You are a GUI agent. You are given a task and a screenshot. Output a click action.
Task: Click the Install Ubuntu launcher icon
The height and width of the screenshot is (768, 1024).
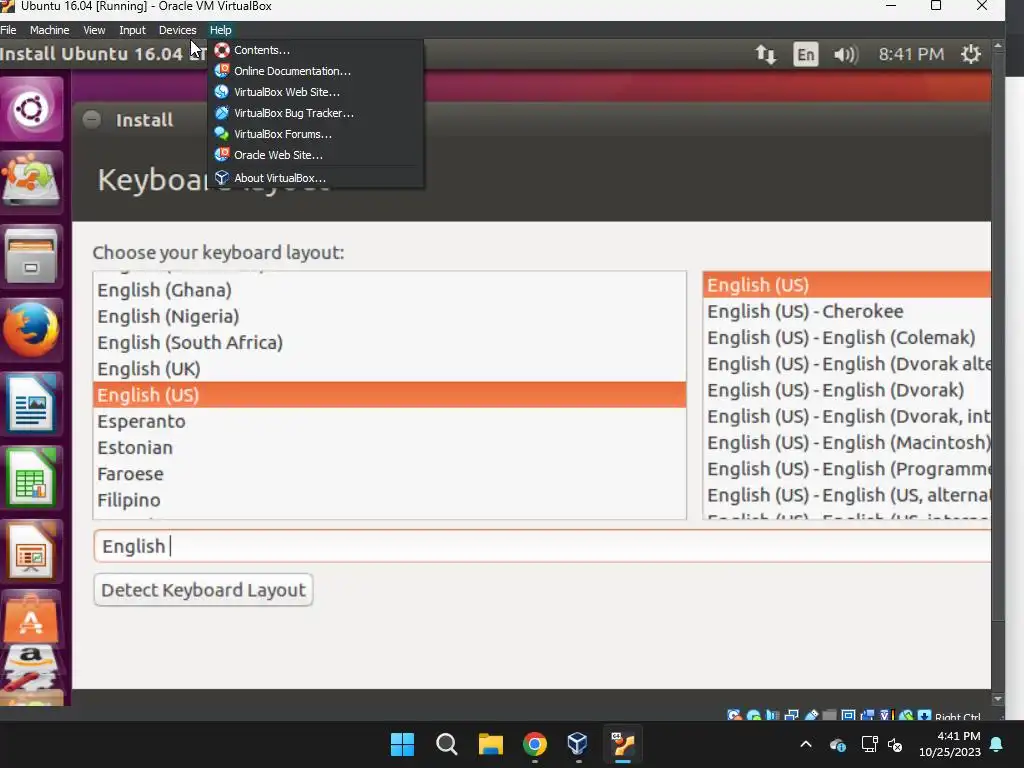pyautogui.click(x=31, y=181)
